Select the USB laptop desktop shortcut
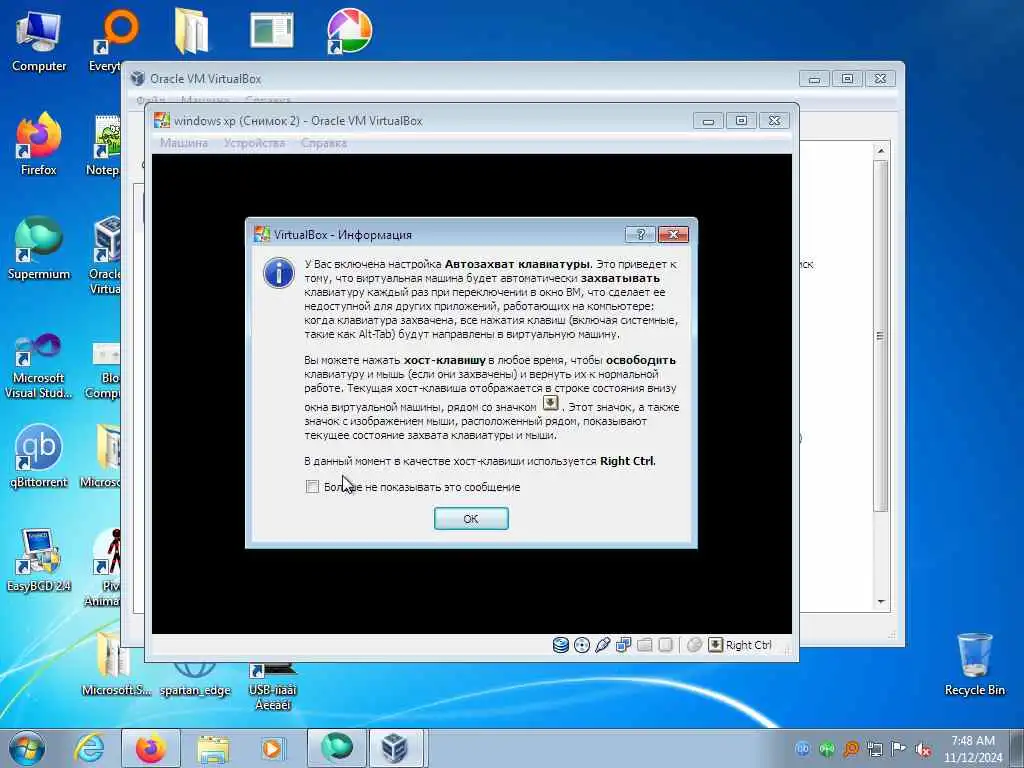The image size is (1024, 768). click(x=272, y=687)
